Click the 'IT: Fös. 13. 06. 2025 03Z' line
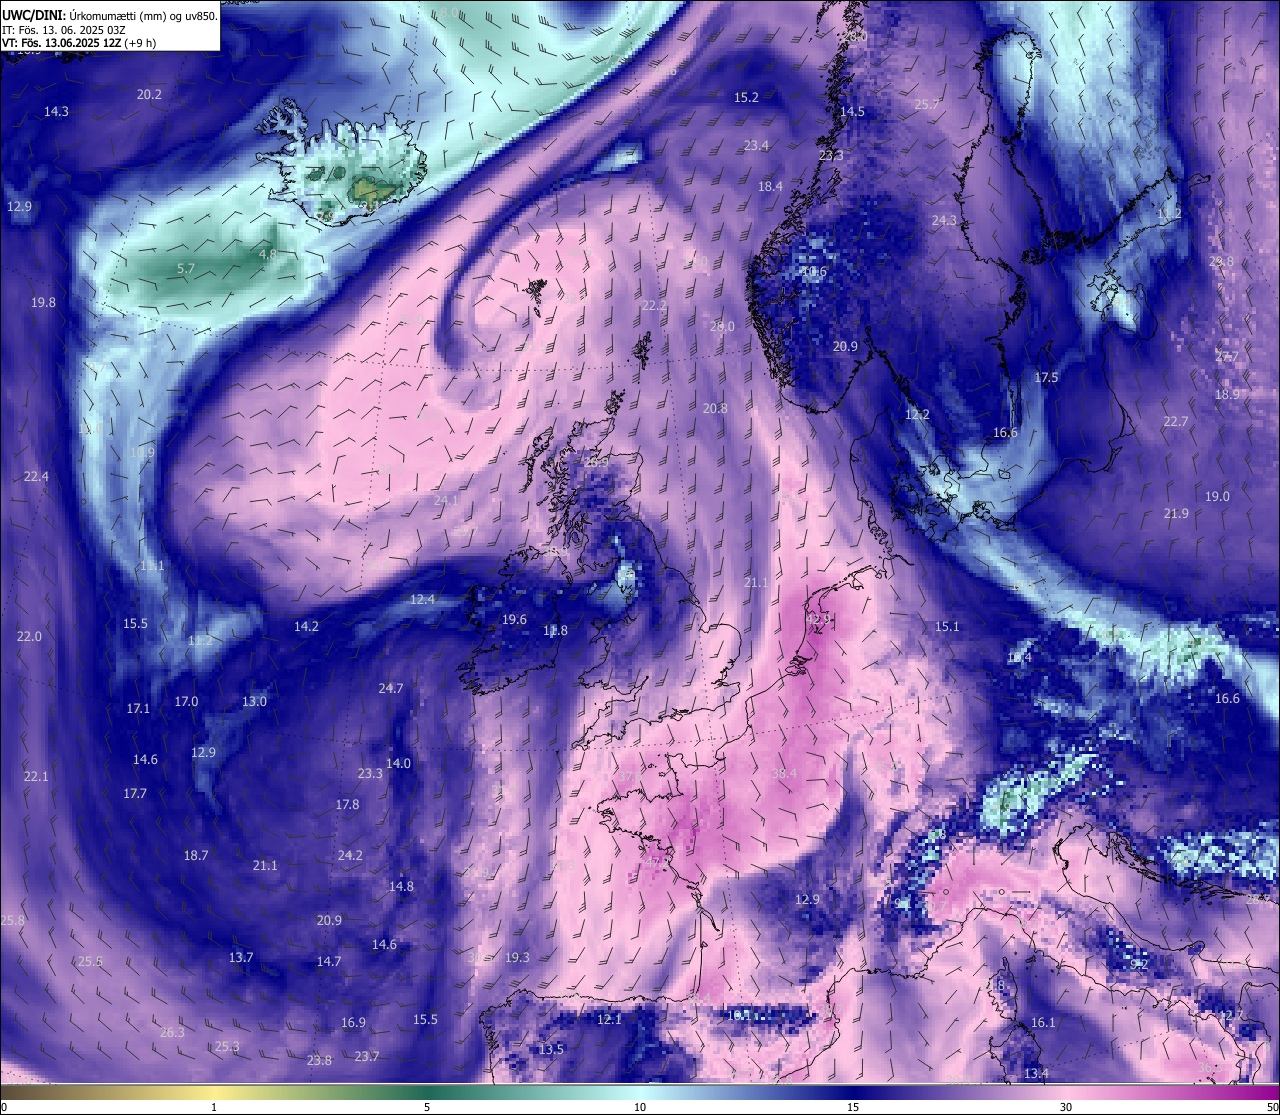The image size is (1280, 1115). pyautogui.click(x=65, y=30)
